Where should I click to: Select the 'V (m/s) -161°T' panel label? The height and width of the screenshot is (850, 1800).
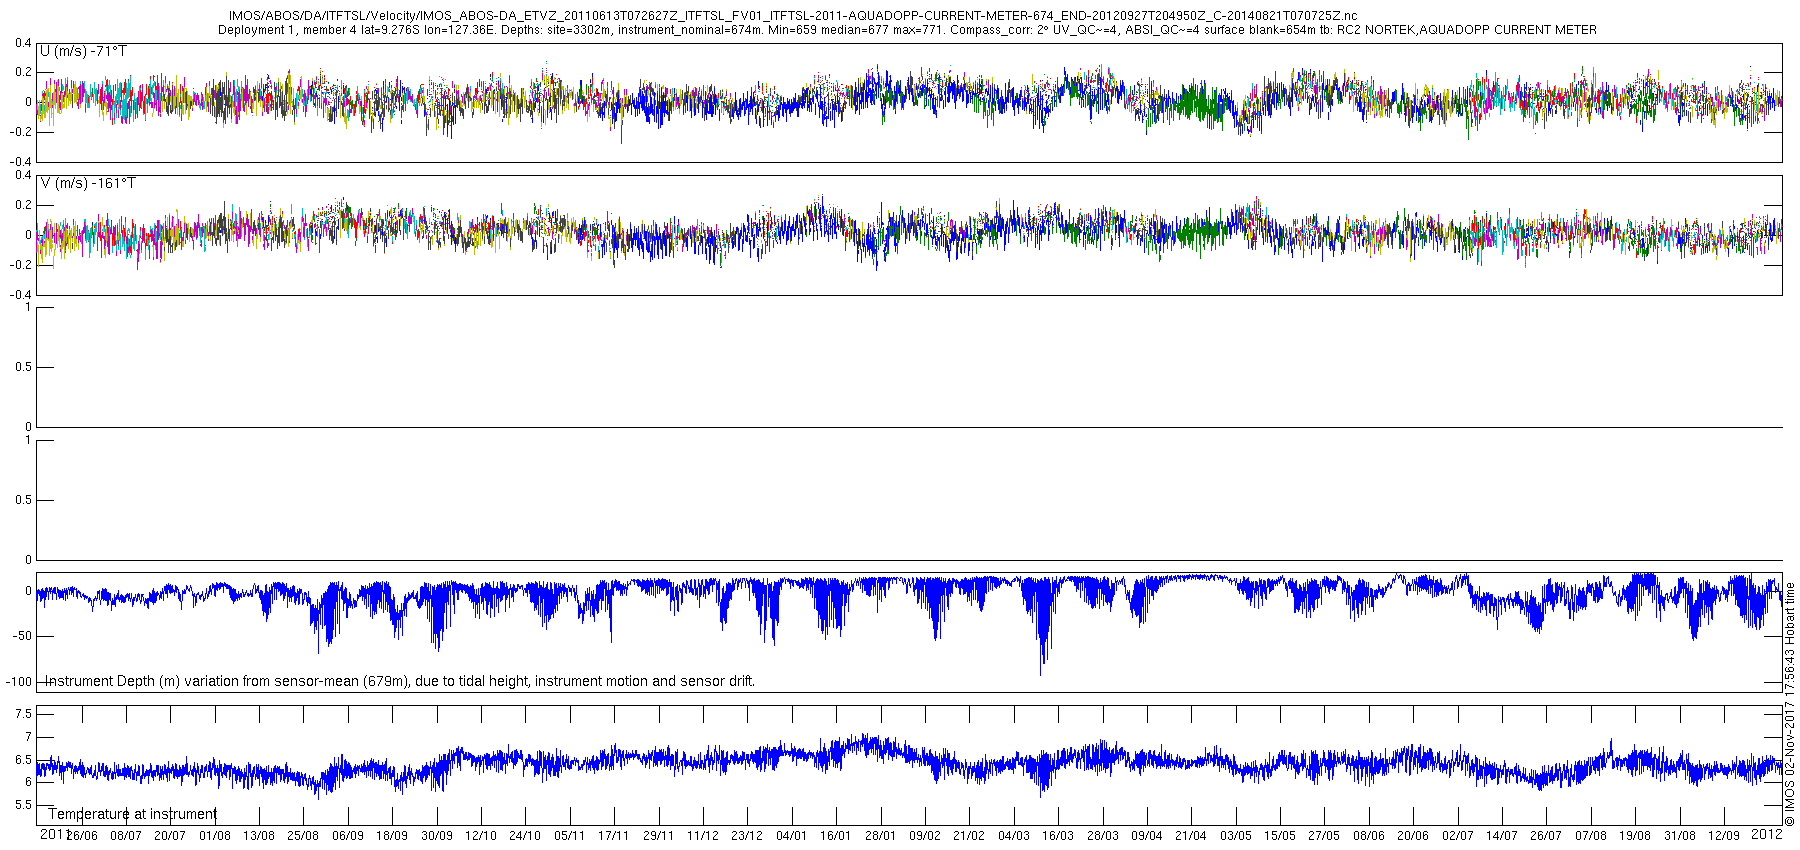(88, 183)
